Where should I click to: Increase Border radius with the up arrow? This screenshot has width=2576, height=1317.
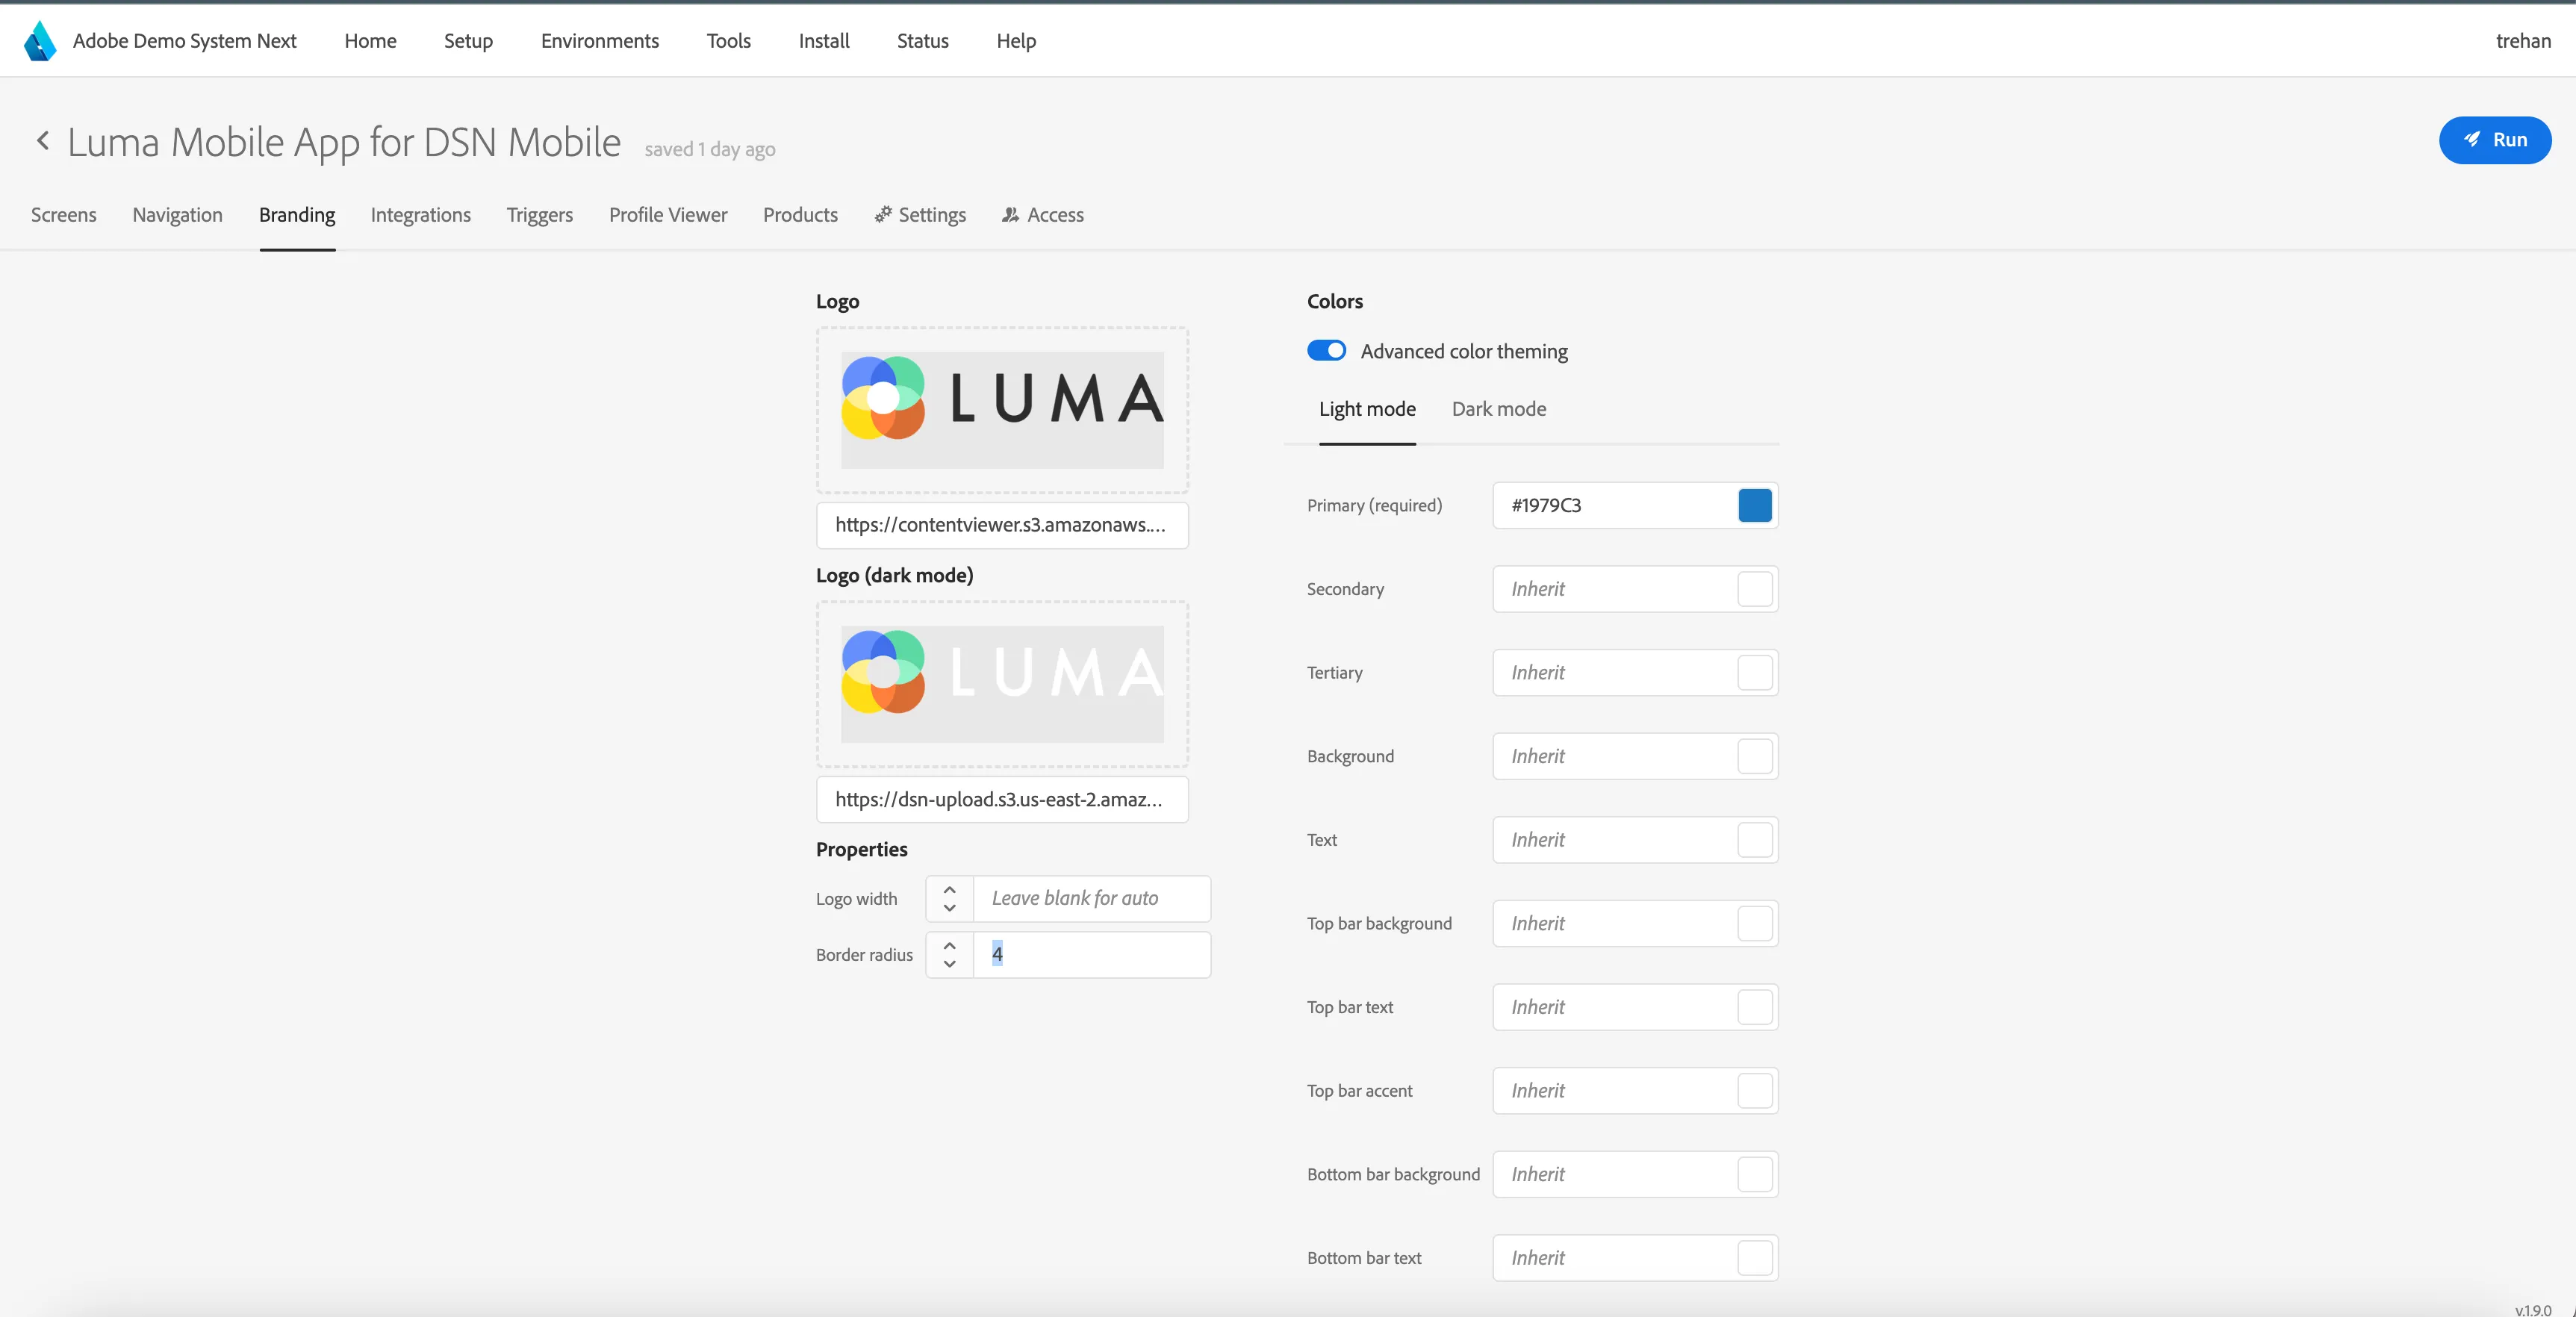coord(949,945)
